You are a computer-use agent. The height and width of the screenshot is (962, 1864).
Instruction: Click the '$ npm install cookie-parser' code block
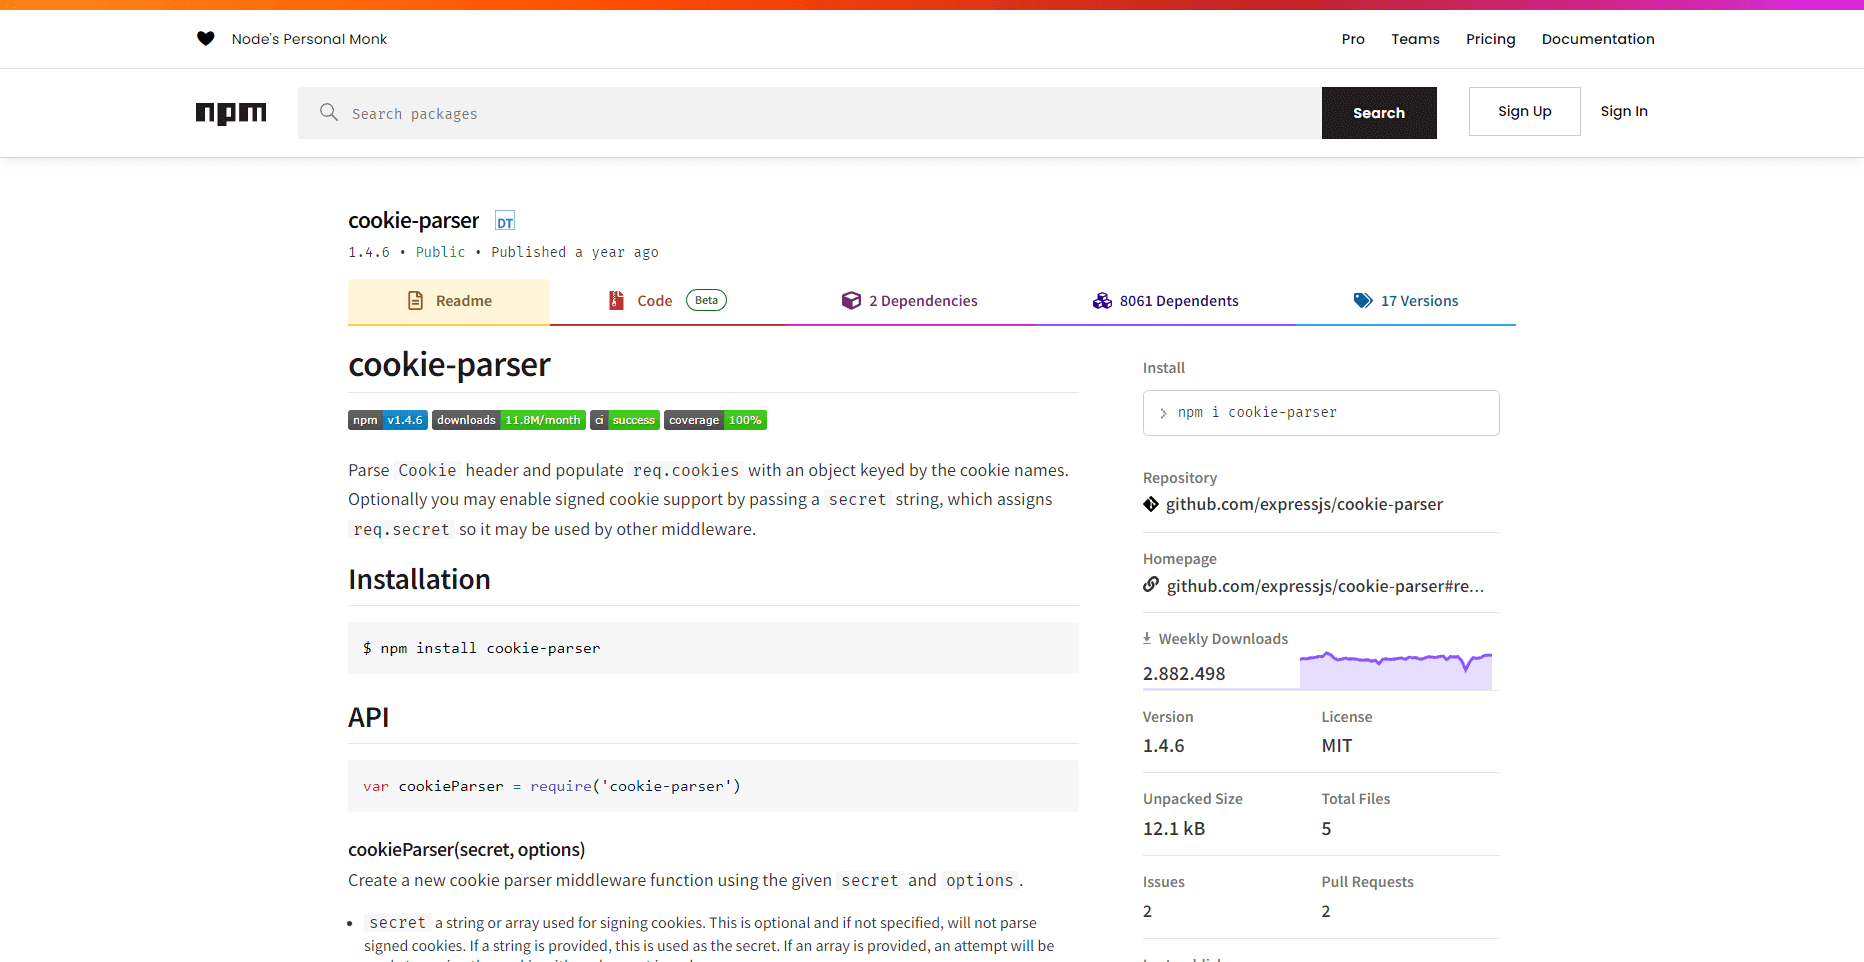pyautogui.click(x=713, y=648)
